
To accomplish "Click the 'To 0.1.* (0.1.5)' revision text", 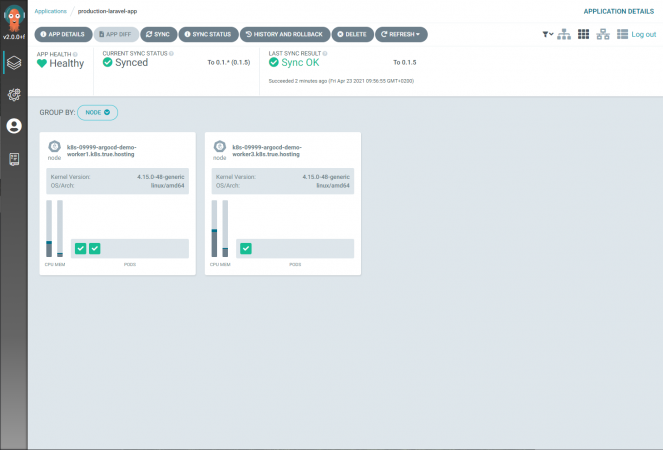I will [x=229, y=63].
